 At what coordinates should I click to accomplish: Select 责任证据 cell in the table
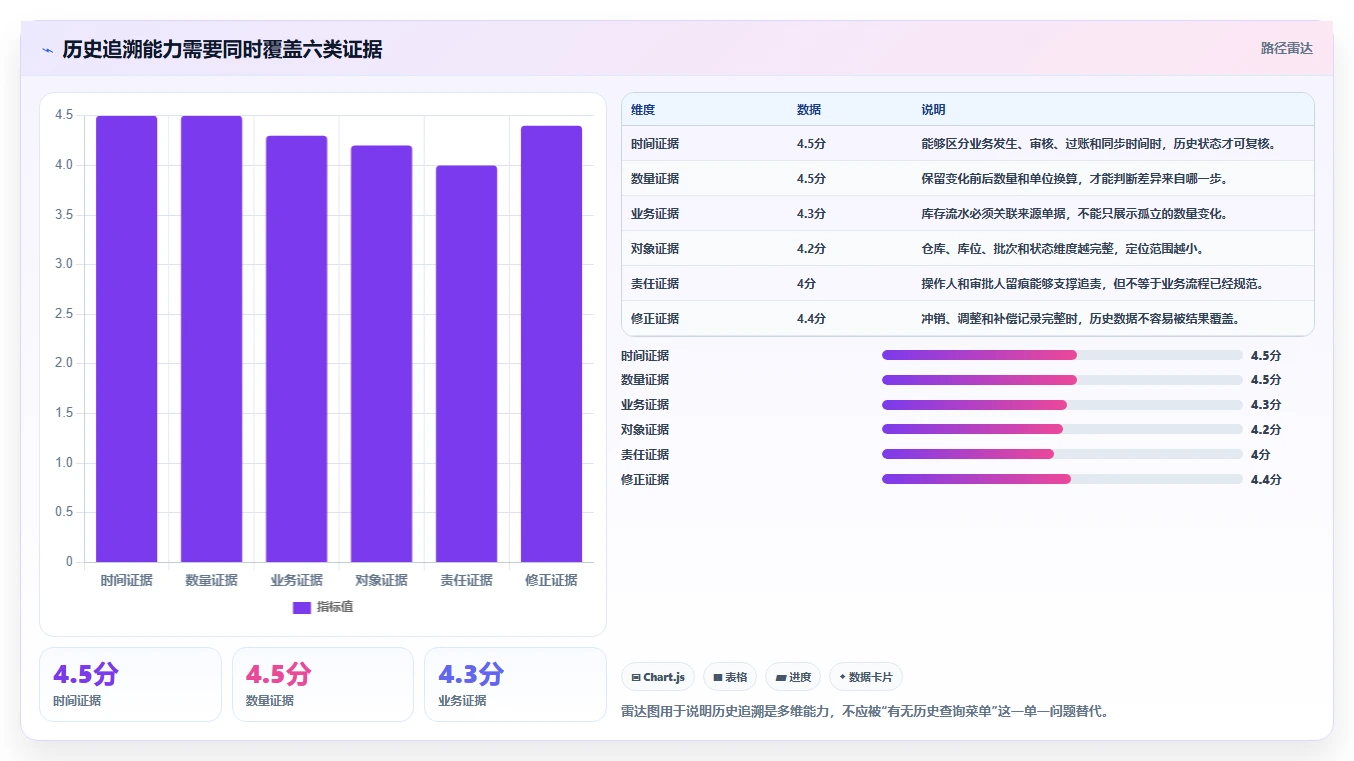click(x=655, y=284)
